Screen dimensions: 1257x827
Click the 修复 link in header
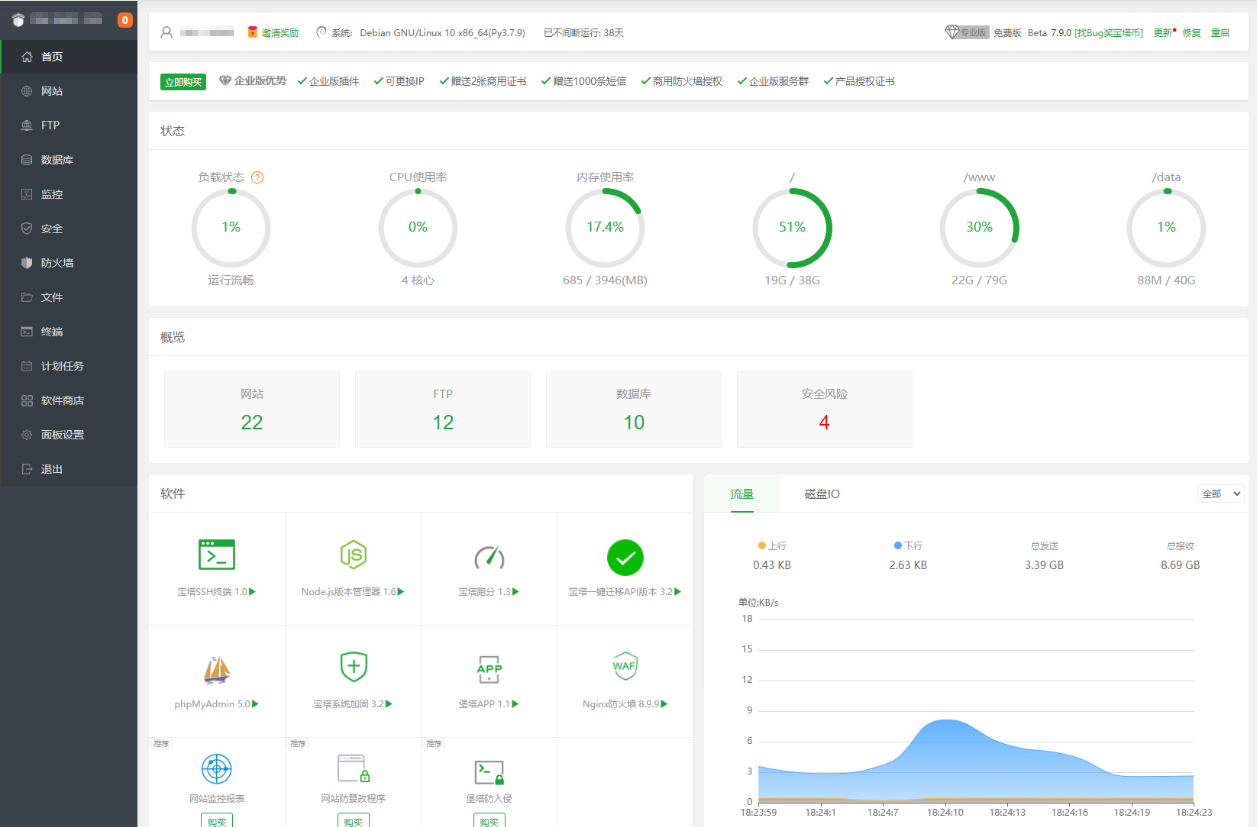coord(1191,33)
